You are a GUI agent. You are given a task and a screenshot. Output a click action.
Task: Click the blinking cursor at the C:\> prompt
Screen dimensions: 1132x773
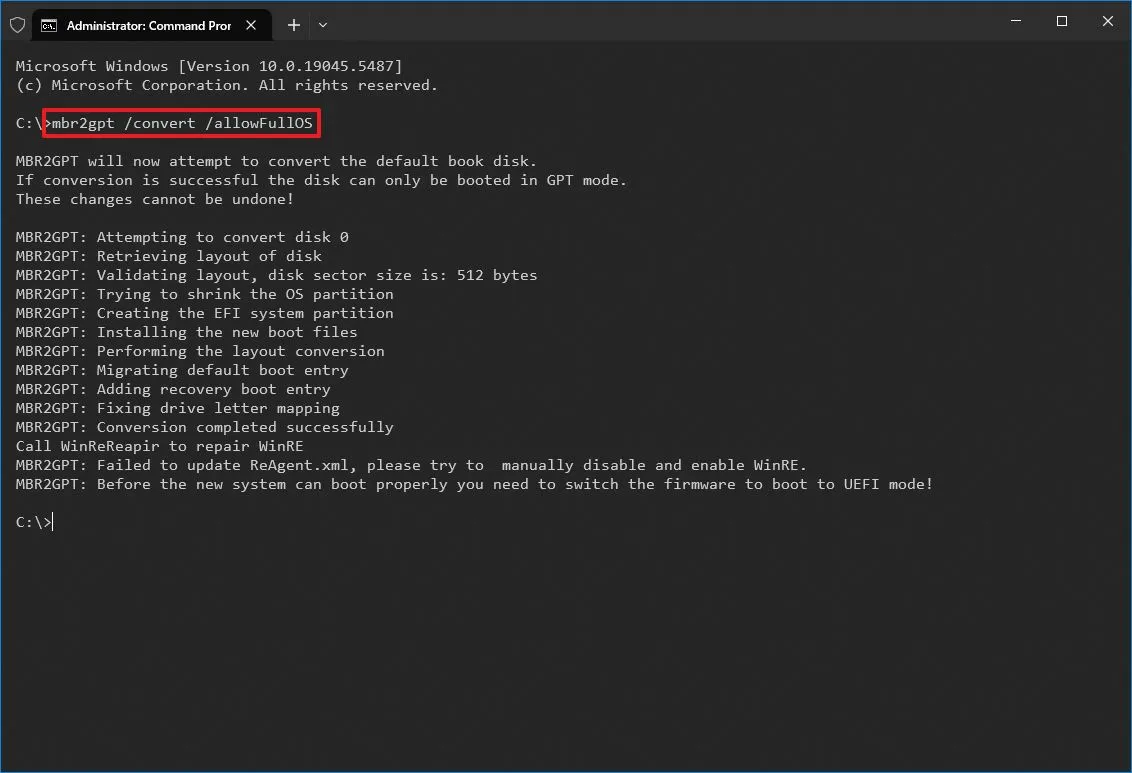point(51,521)
